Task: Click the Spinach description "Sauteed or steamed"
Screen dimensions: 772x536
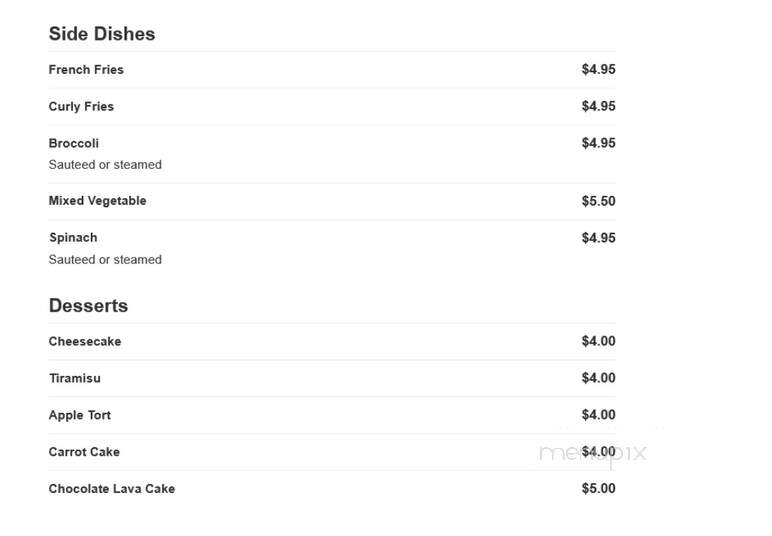Action: tap(105, 260)
